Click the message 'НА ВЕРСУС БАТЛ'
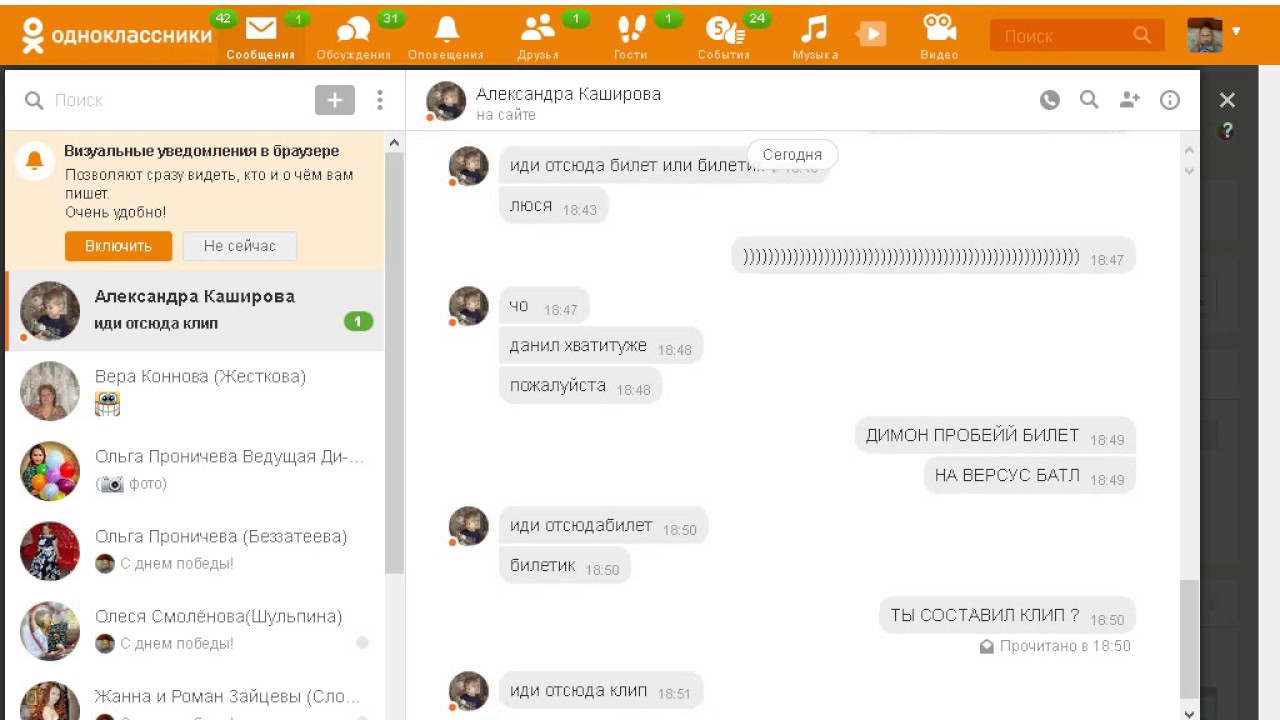This screenshot has height=720, width=1280. click(1030, 476)
